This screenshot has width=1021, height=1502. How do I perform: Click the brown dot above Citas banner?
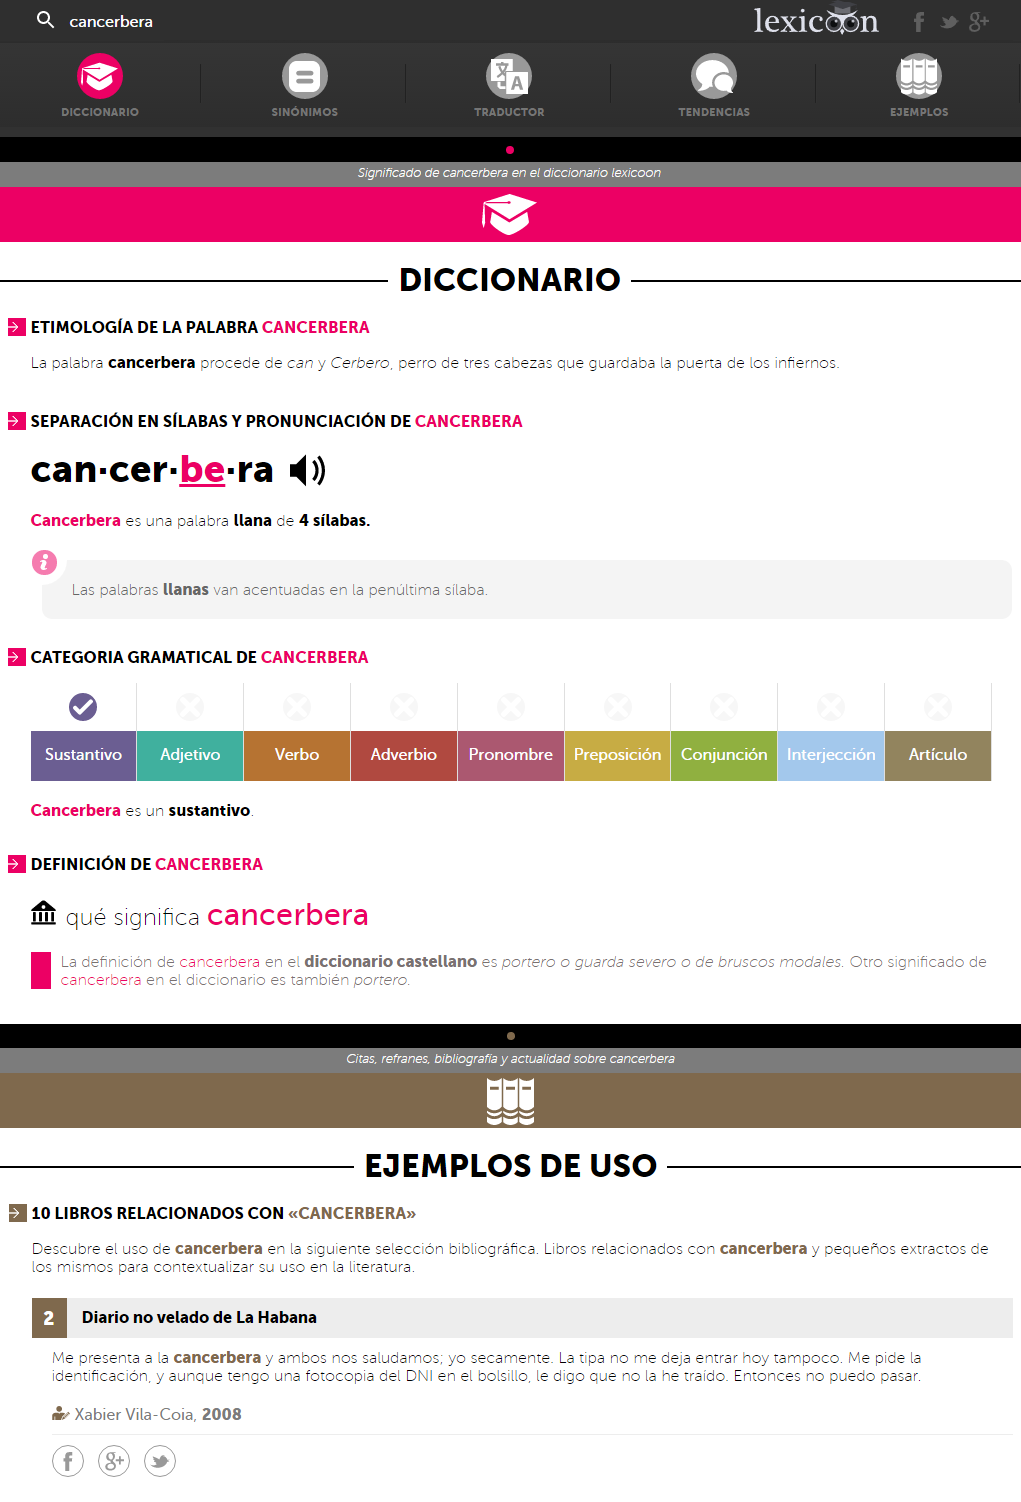[x=511, y=1036]
